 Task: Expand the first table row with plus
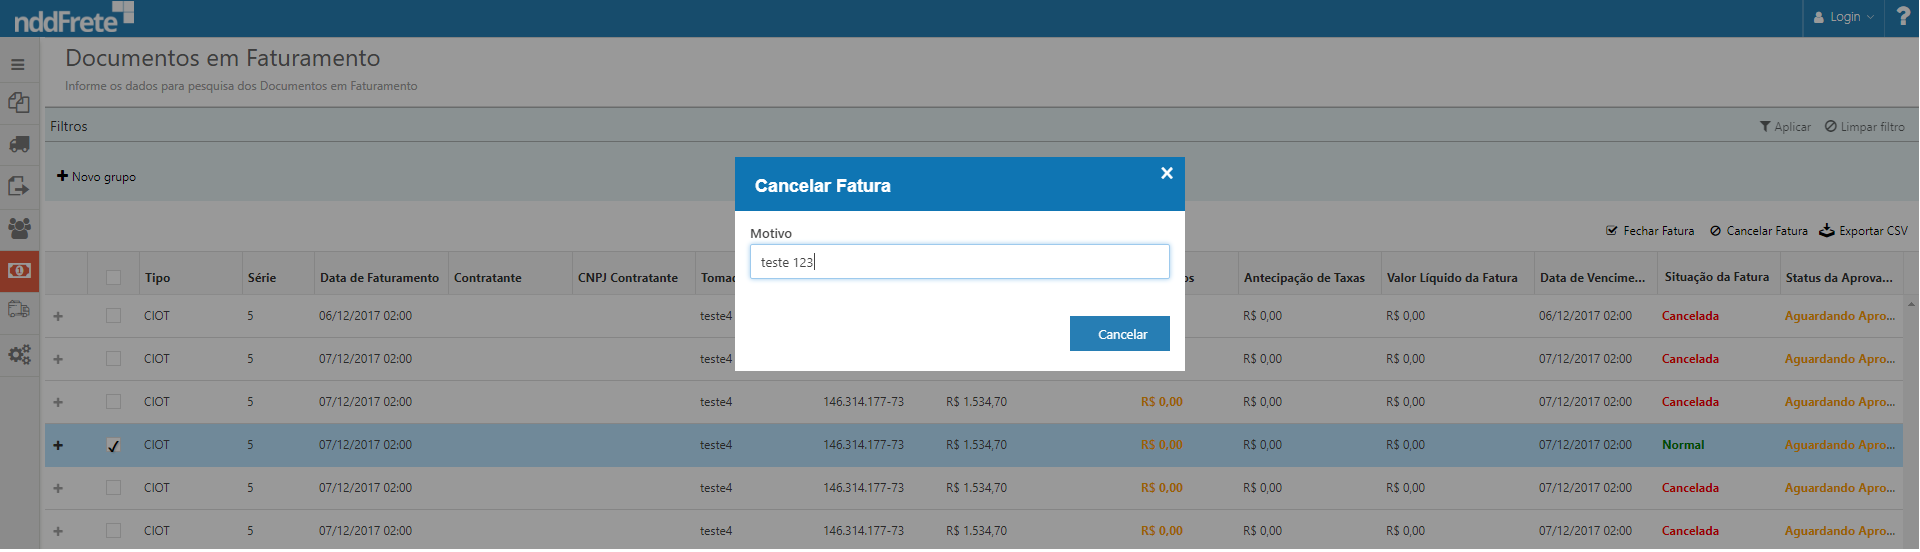coord(58,317)
